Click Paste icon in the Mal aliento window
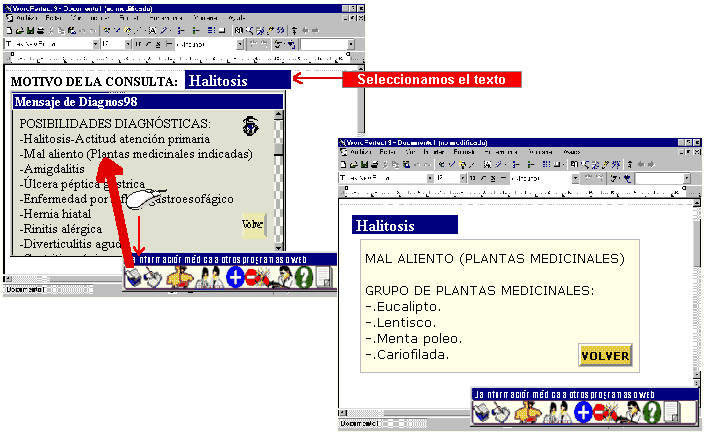Screen dimensions: 705x432 (x=406, y=165)
